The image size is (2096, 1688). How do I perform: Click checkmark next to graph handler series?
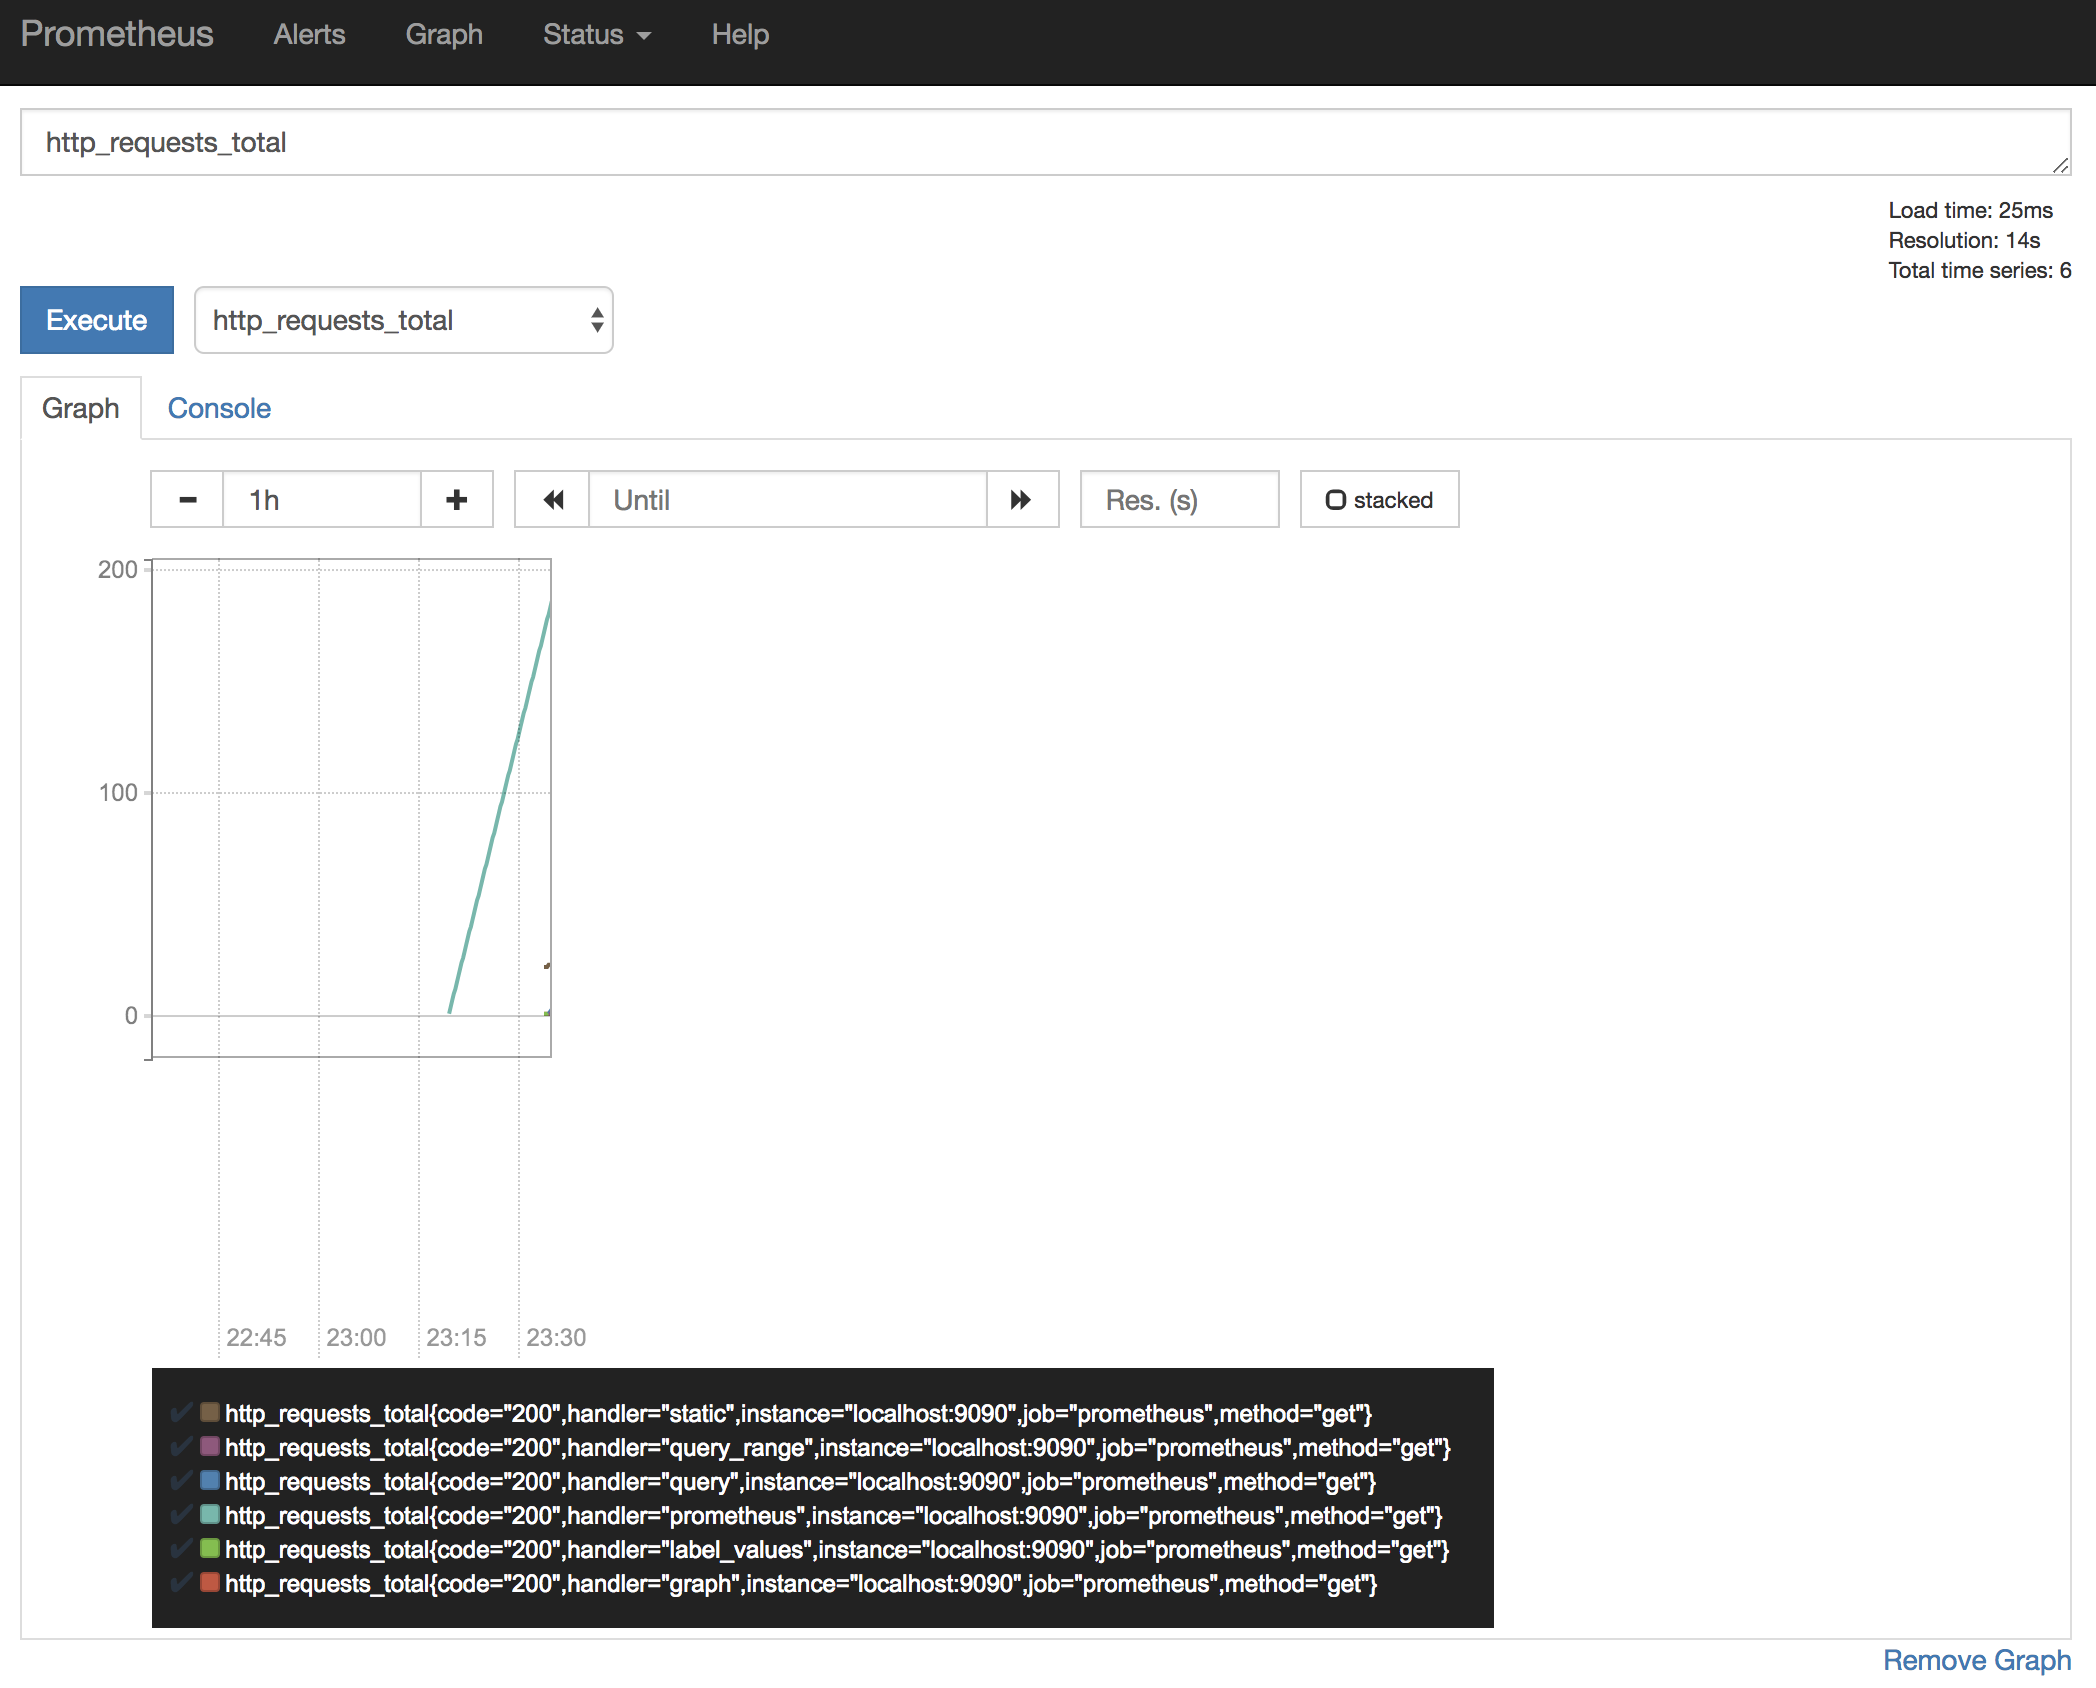coord(181,1583)
